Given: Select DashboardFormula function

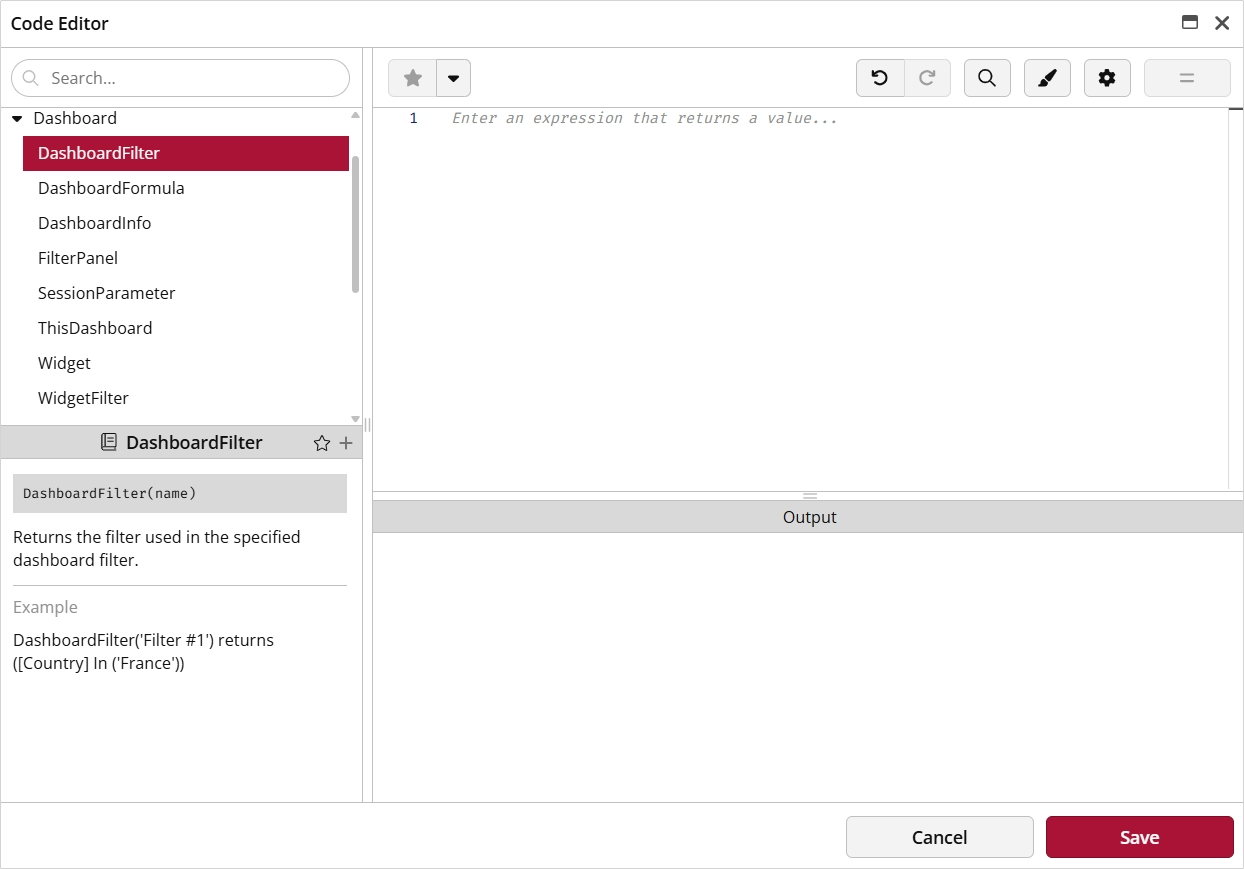Looking at the screenshot, I should [x=186, y=188].
